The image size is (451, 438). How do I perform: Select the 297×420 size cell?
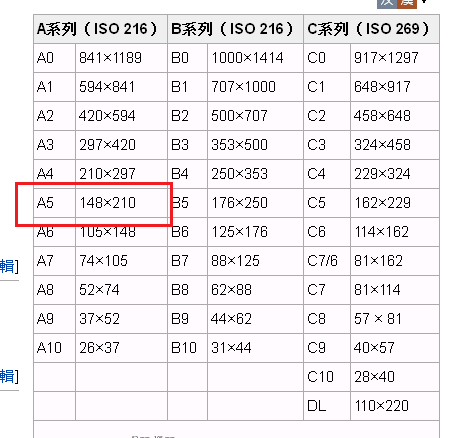pos(121,145)
